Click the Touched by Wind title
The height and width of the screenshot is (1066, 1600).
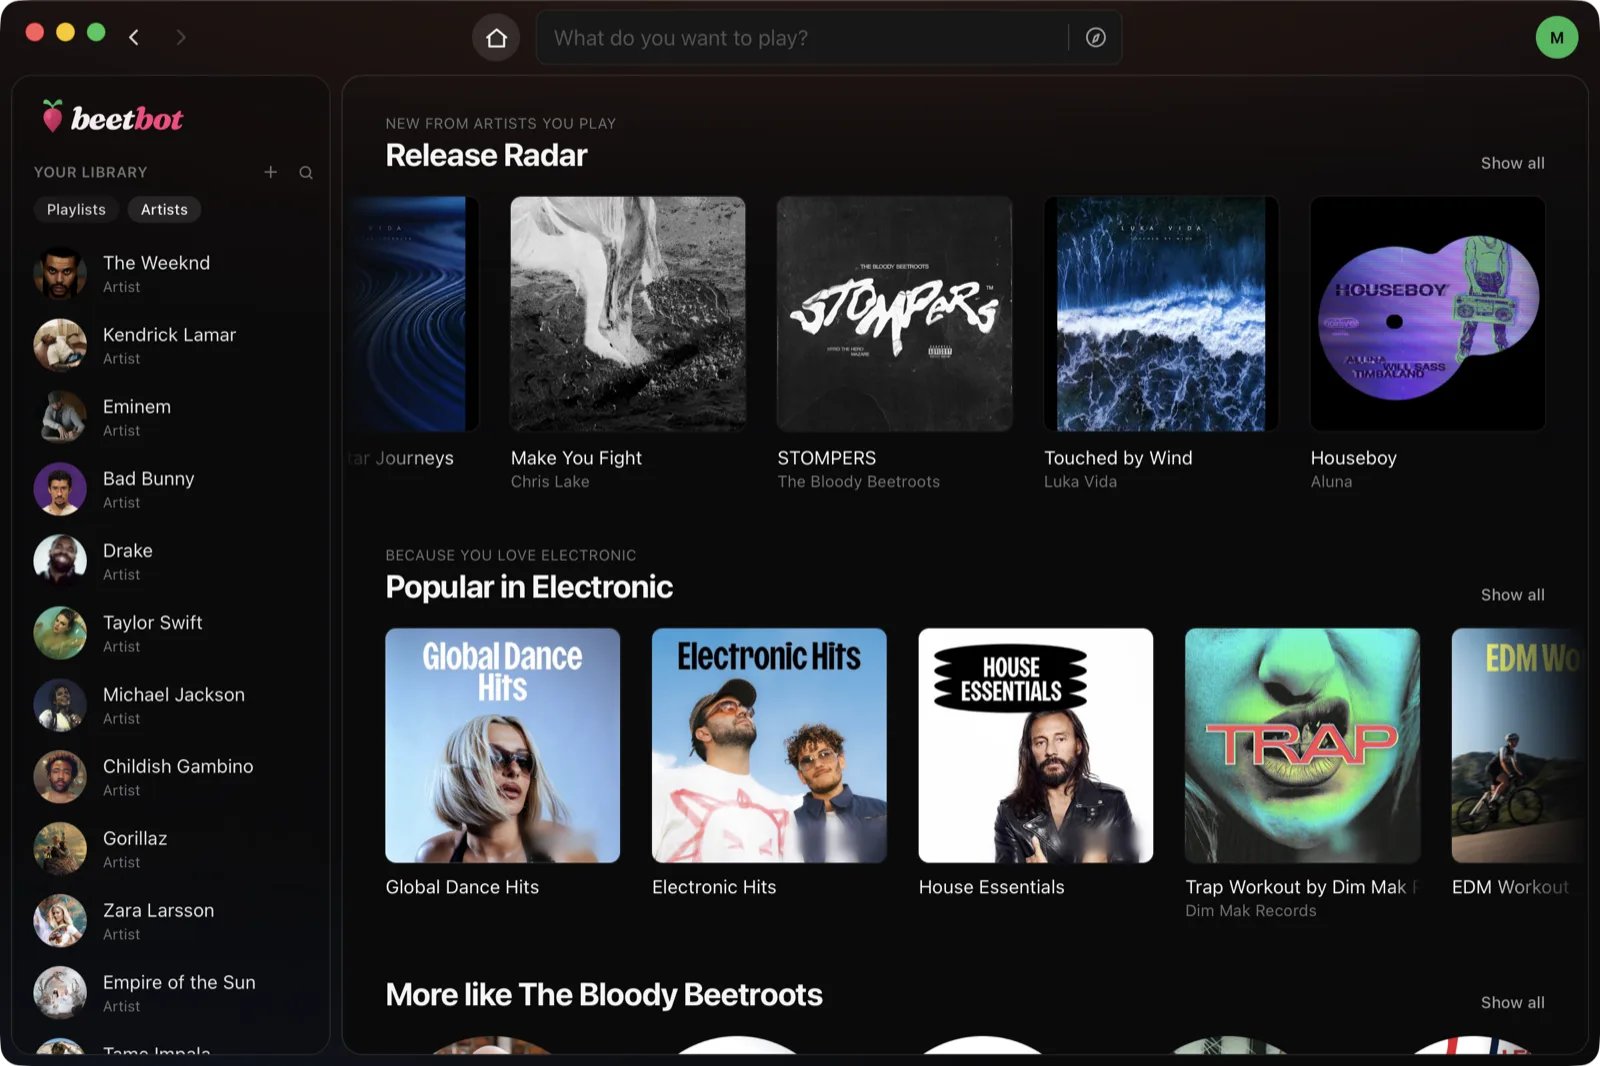pyautogui.click(x=1118, y=458)
